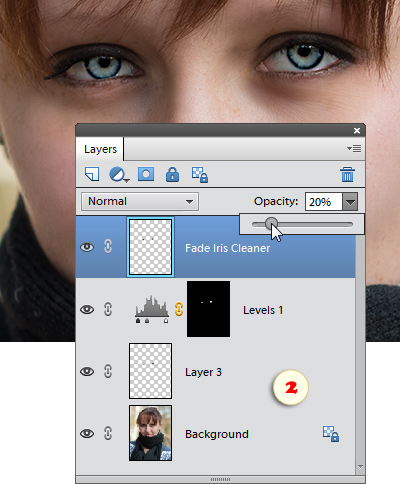This screenshot has width=400, height=484.
Task: Click the link icon on Levels 1 layer
Action: [x=179, y=309]
